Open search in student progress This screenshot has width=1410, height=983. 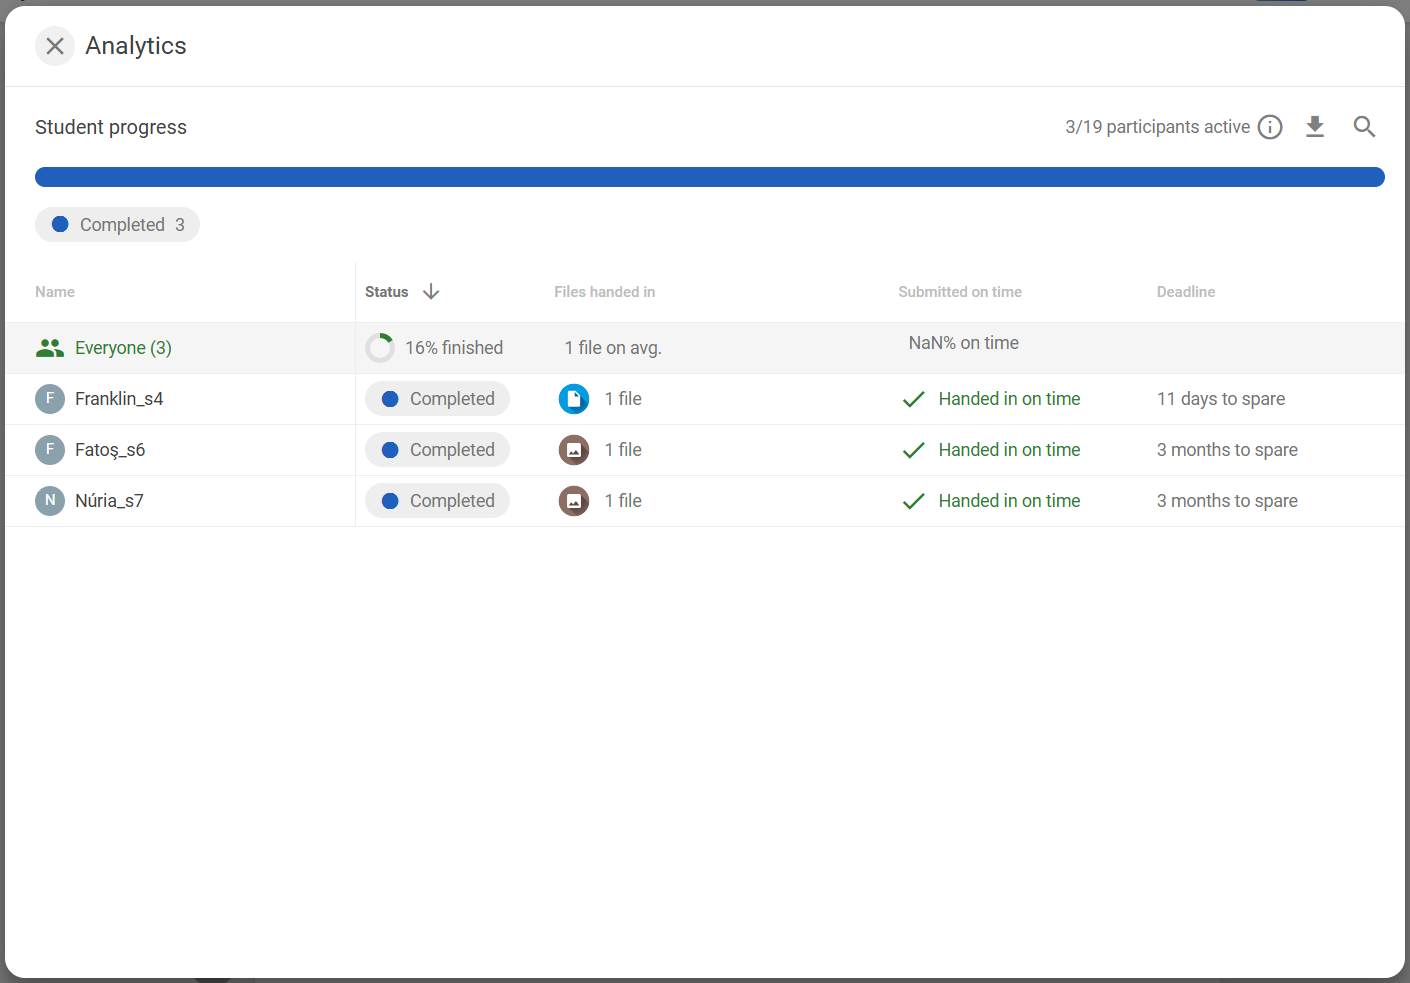point(1364,127)
